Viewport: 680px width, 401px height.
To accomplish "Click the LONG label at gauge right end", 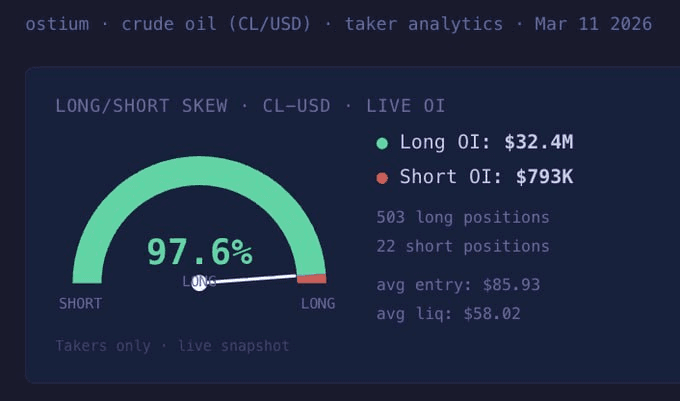I will pos(318,303).
